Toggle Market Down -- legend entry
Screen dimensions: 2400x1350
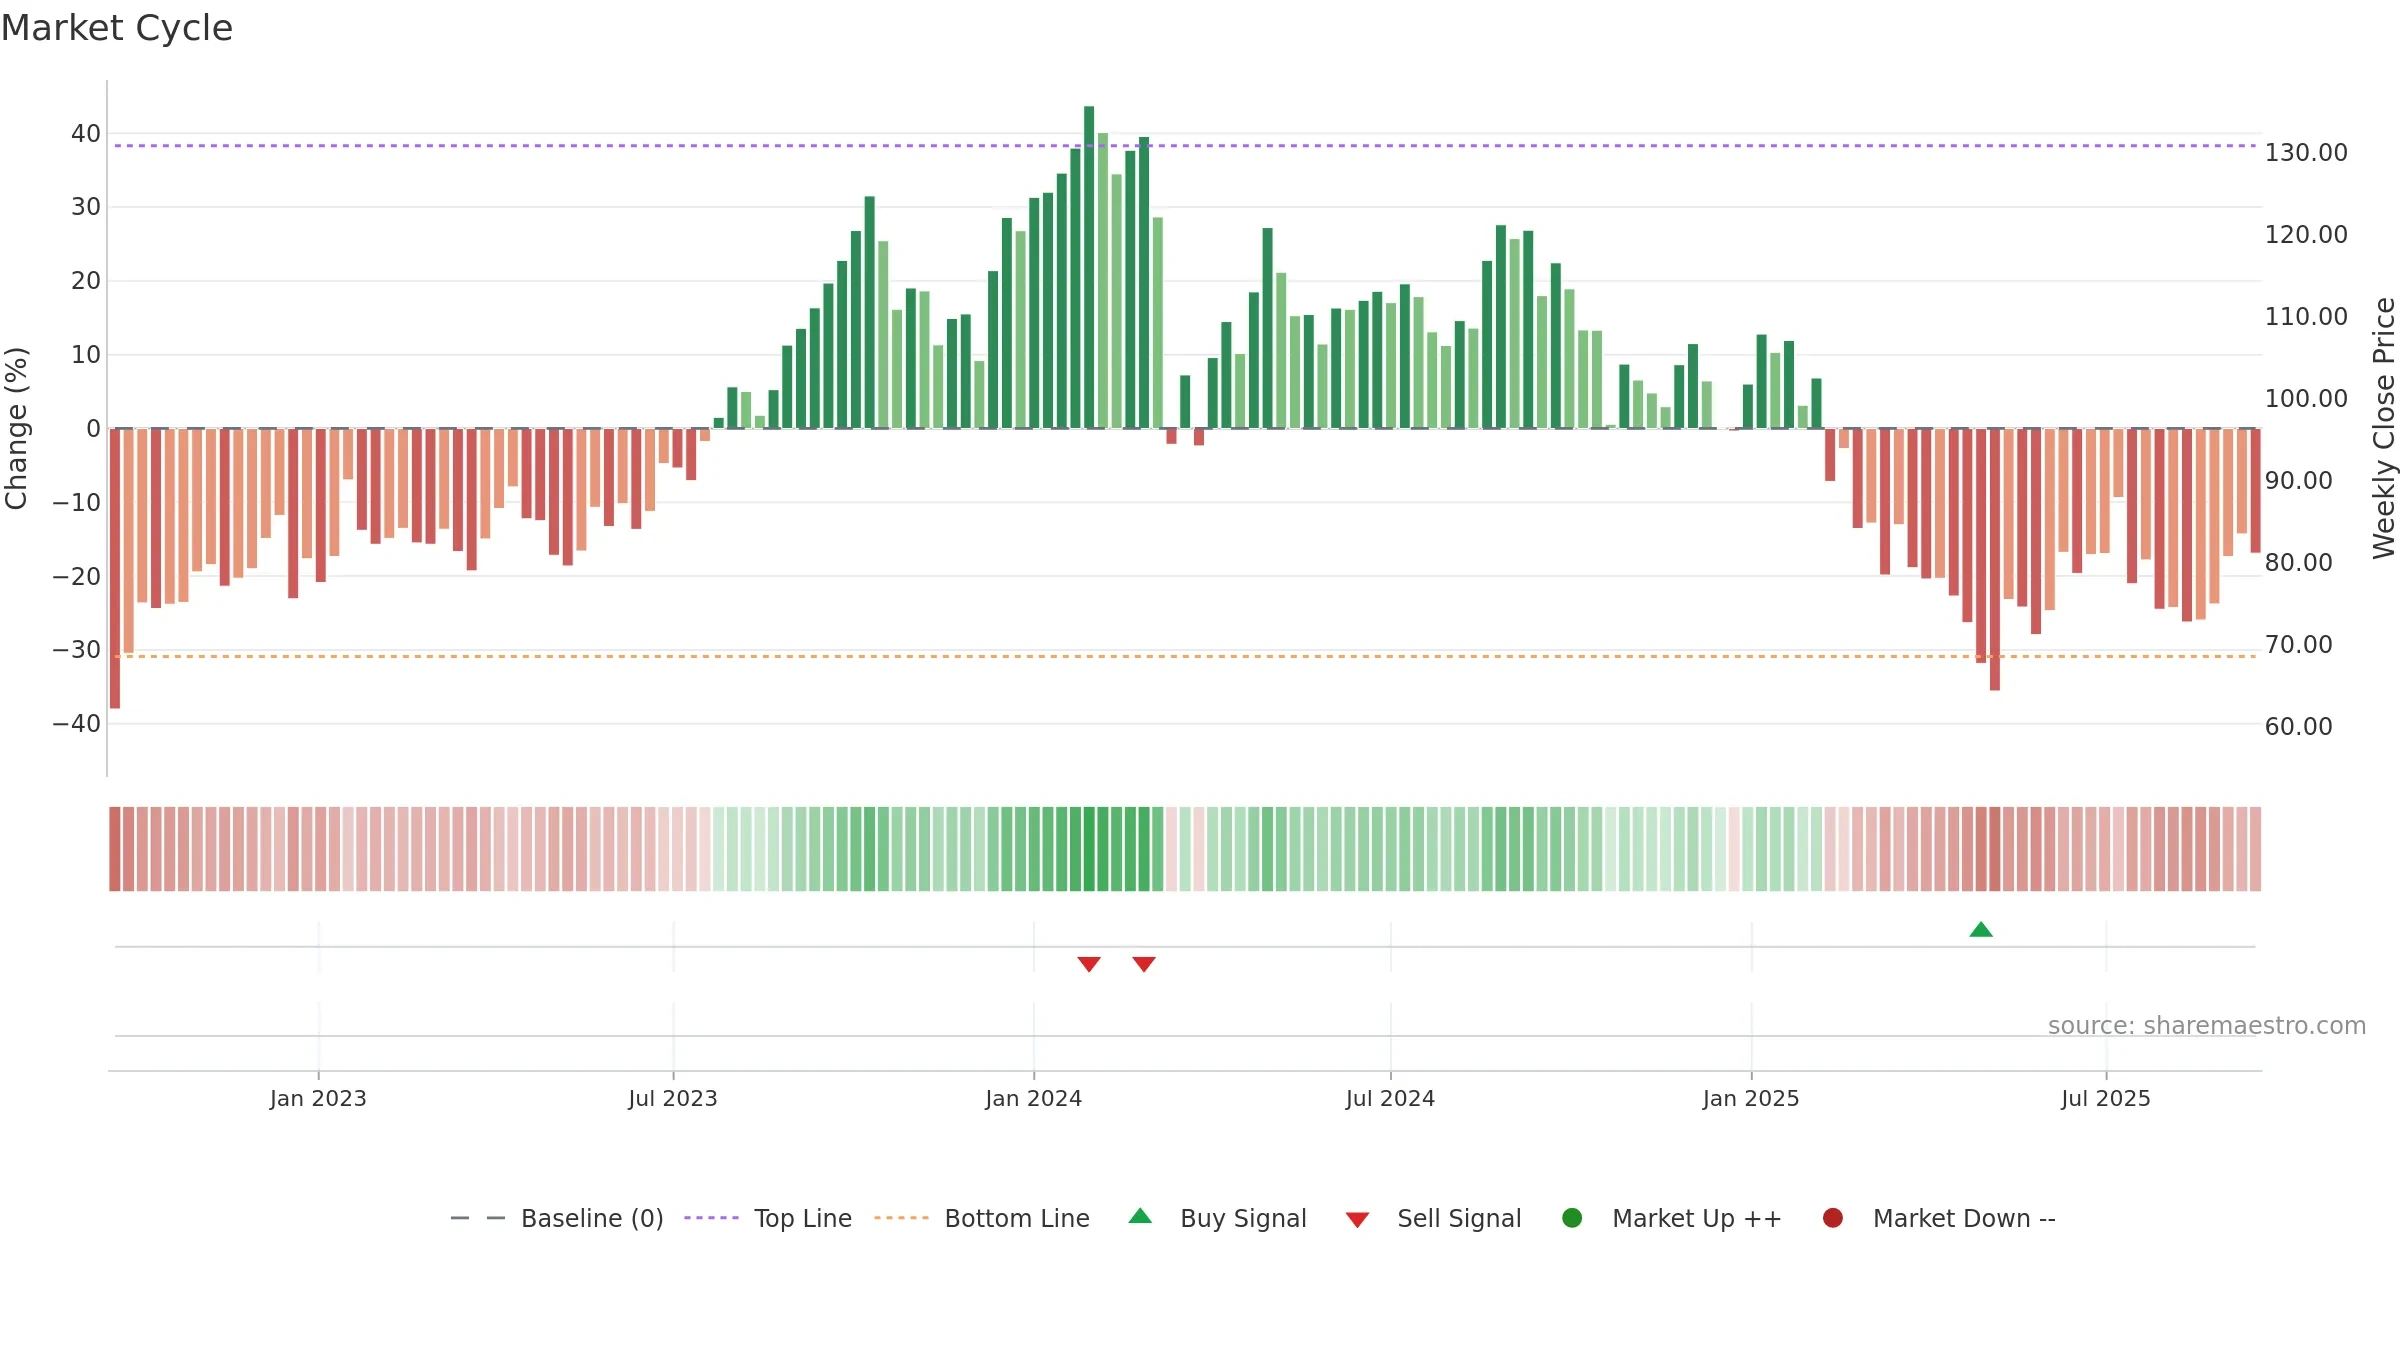click(1939, 1218)
